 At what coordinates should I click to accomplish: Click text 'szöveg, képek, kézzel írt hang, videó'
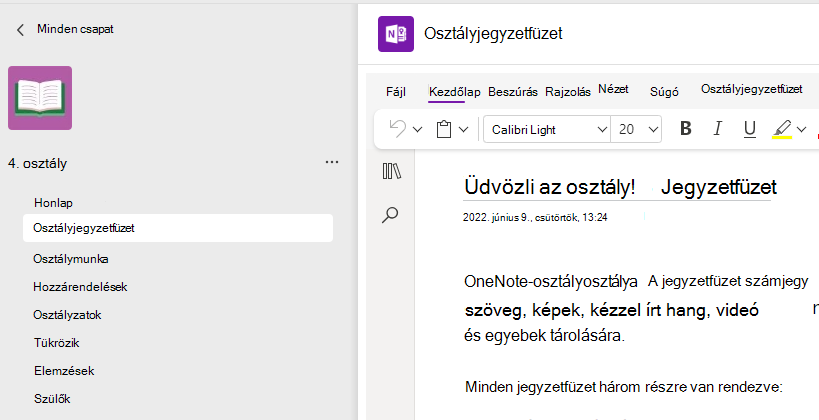click(x=611, y=310)
